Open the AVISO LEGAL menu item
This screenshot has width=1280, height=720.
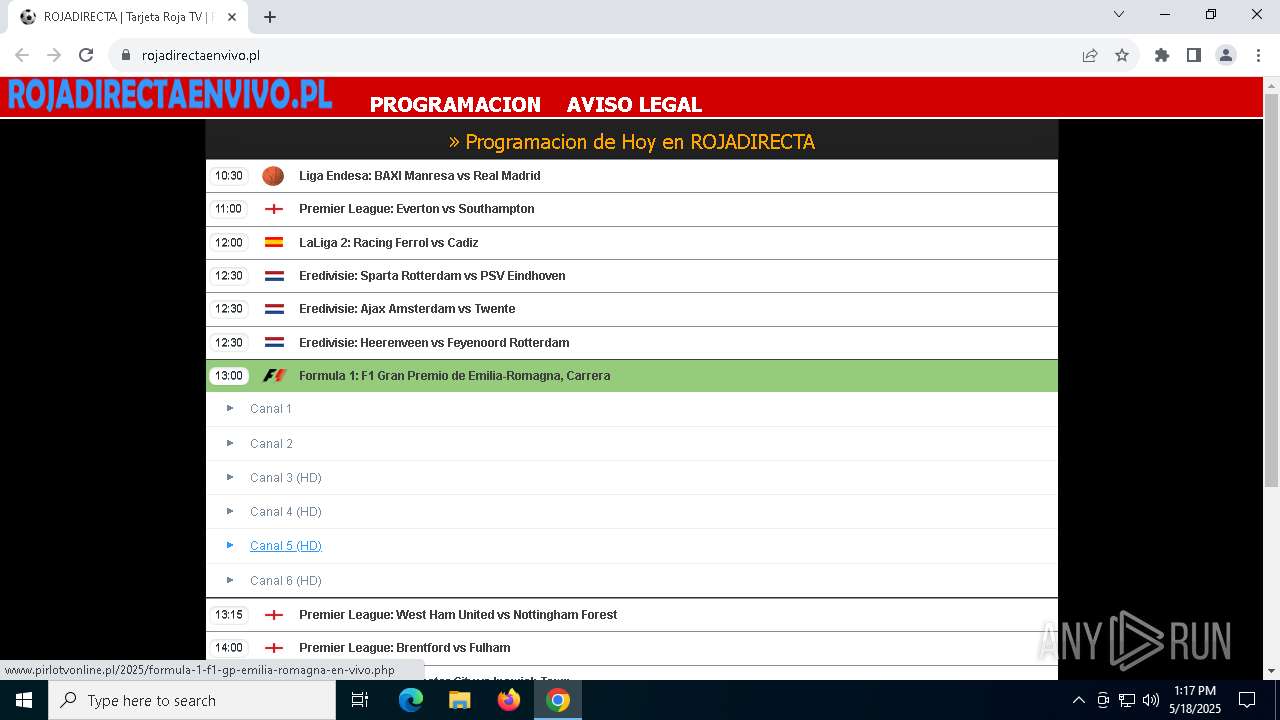[634, 104]
